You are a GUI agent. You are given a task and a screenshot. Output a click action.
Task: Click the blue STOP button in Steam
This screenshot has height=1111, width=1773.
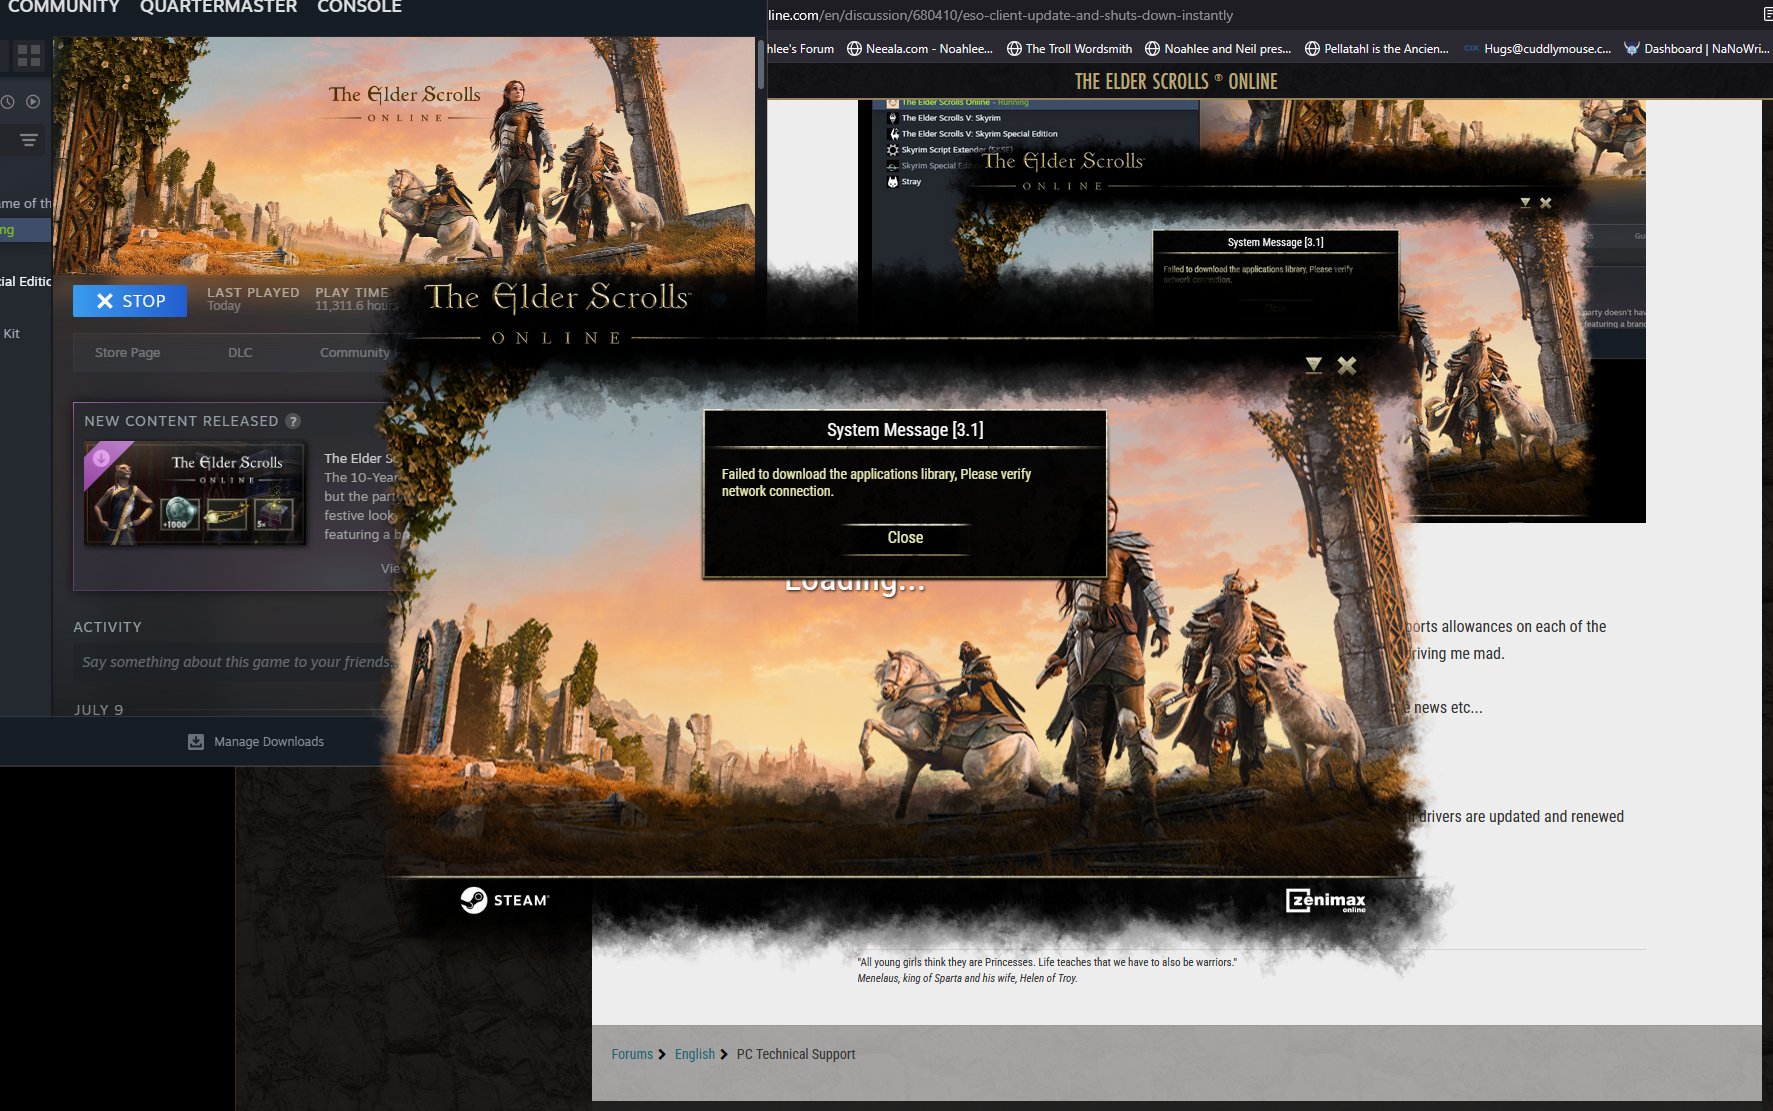coord(130,301)
